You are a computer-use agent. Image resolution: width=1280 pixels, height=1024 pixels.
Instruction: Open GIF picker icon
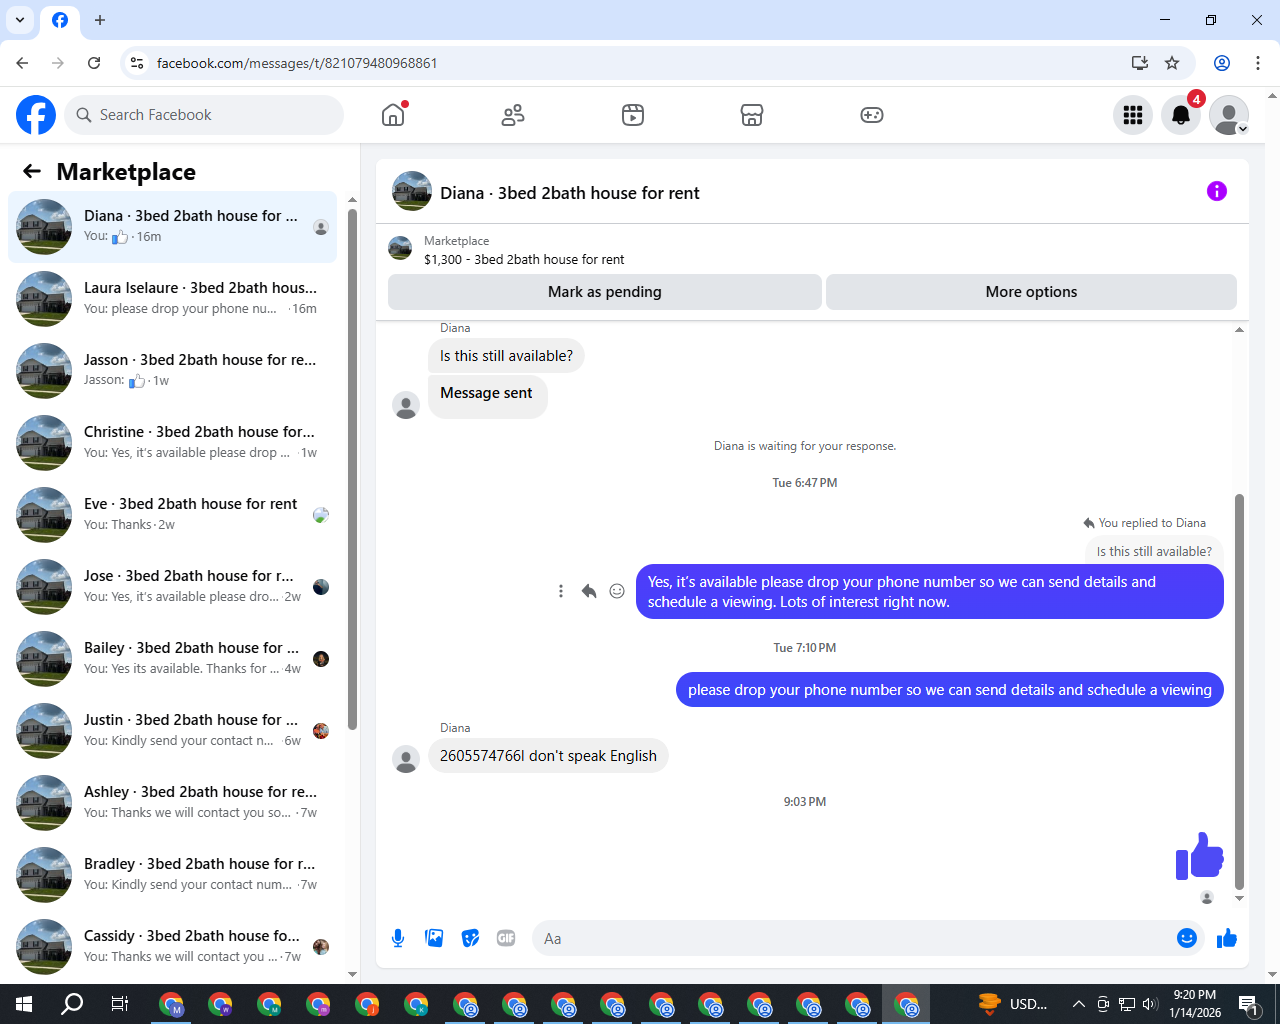506,938
